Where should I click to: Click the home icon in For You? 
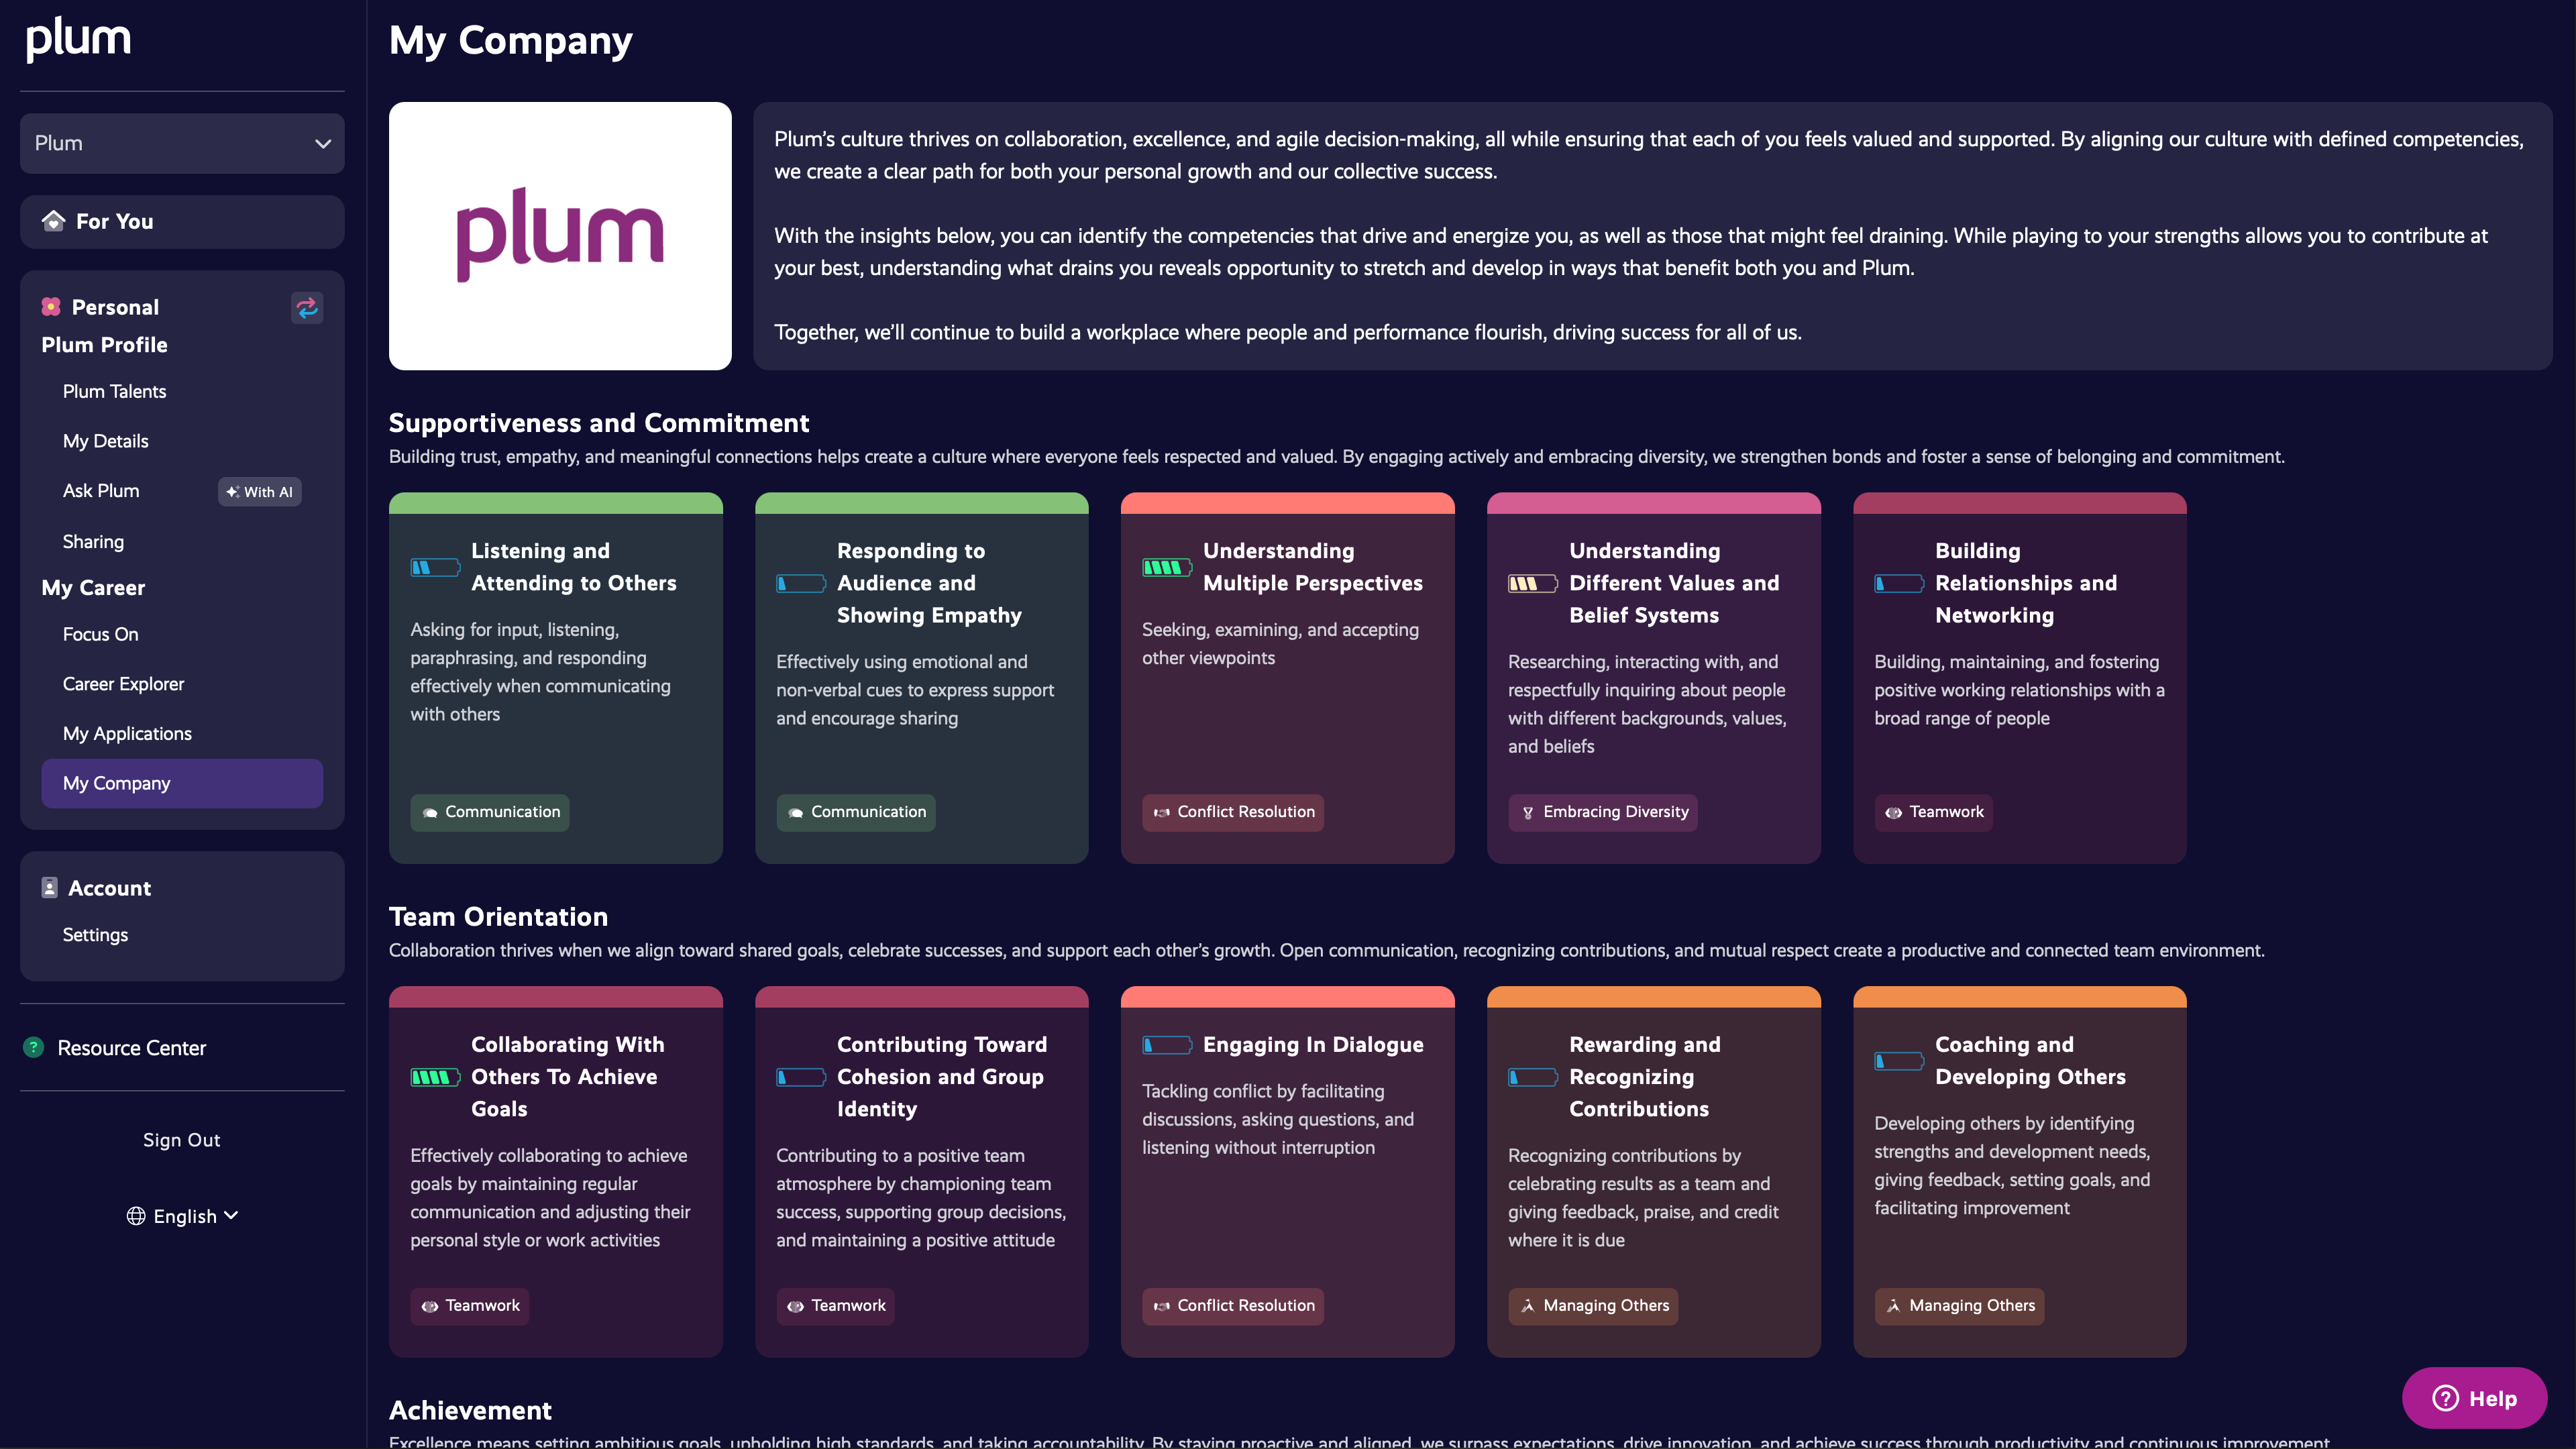(x=53, y=221)
